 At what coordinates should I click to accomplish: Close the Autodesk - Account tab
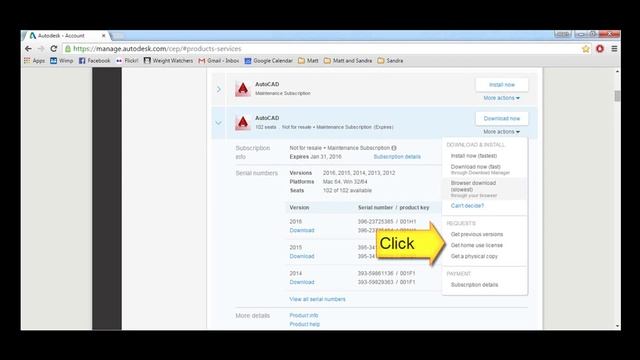104,36
